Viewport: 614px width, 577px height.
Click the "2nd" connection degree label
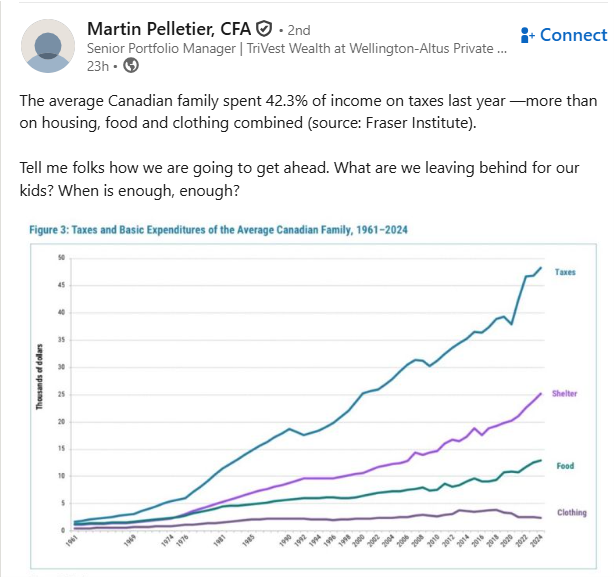(298, 29)
